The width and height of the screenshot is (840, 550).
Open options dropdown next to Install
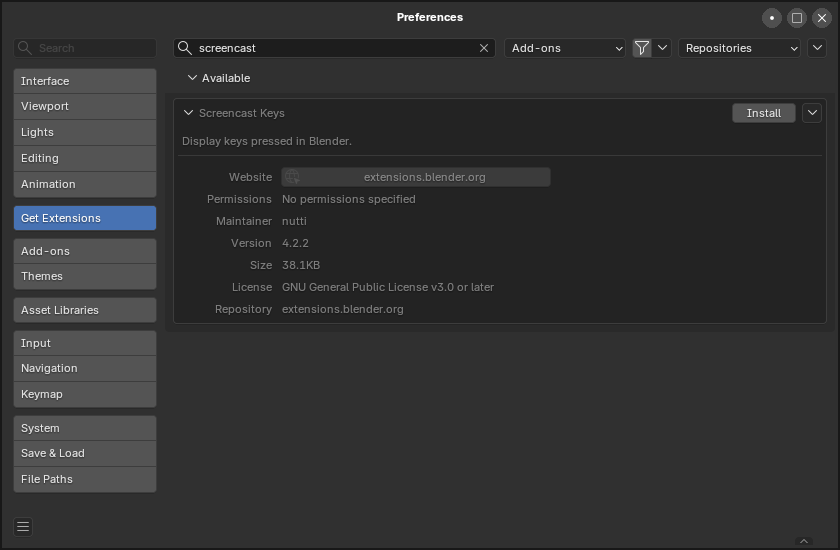tap(812, 113)
